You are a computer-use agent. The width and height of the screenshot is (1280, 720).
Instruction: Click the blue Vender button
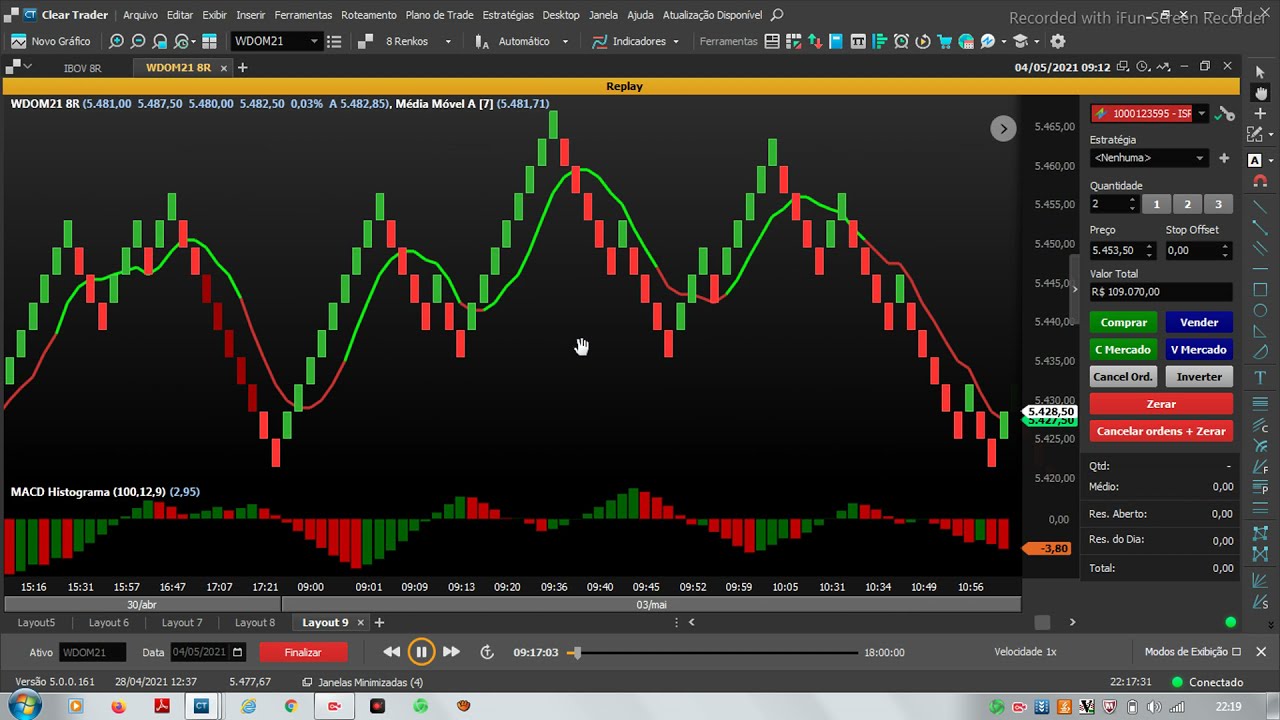pos(1199,322)
